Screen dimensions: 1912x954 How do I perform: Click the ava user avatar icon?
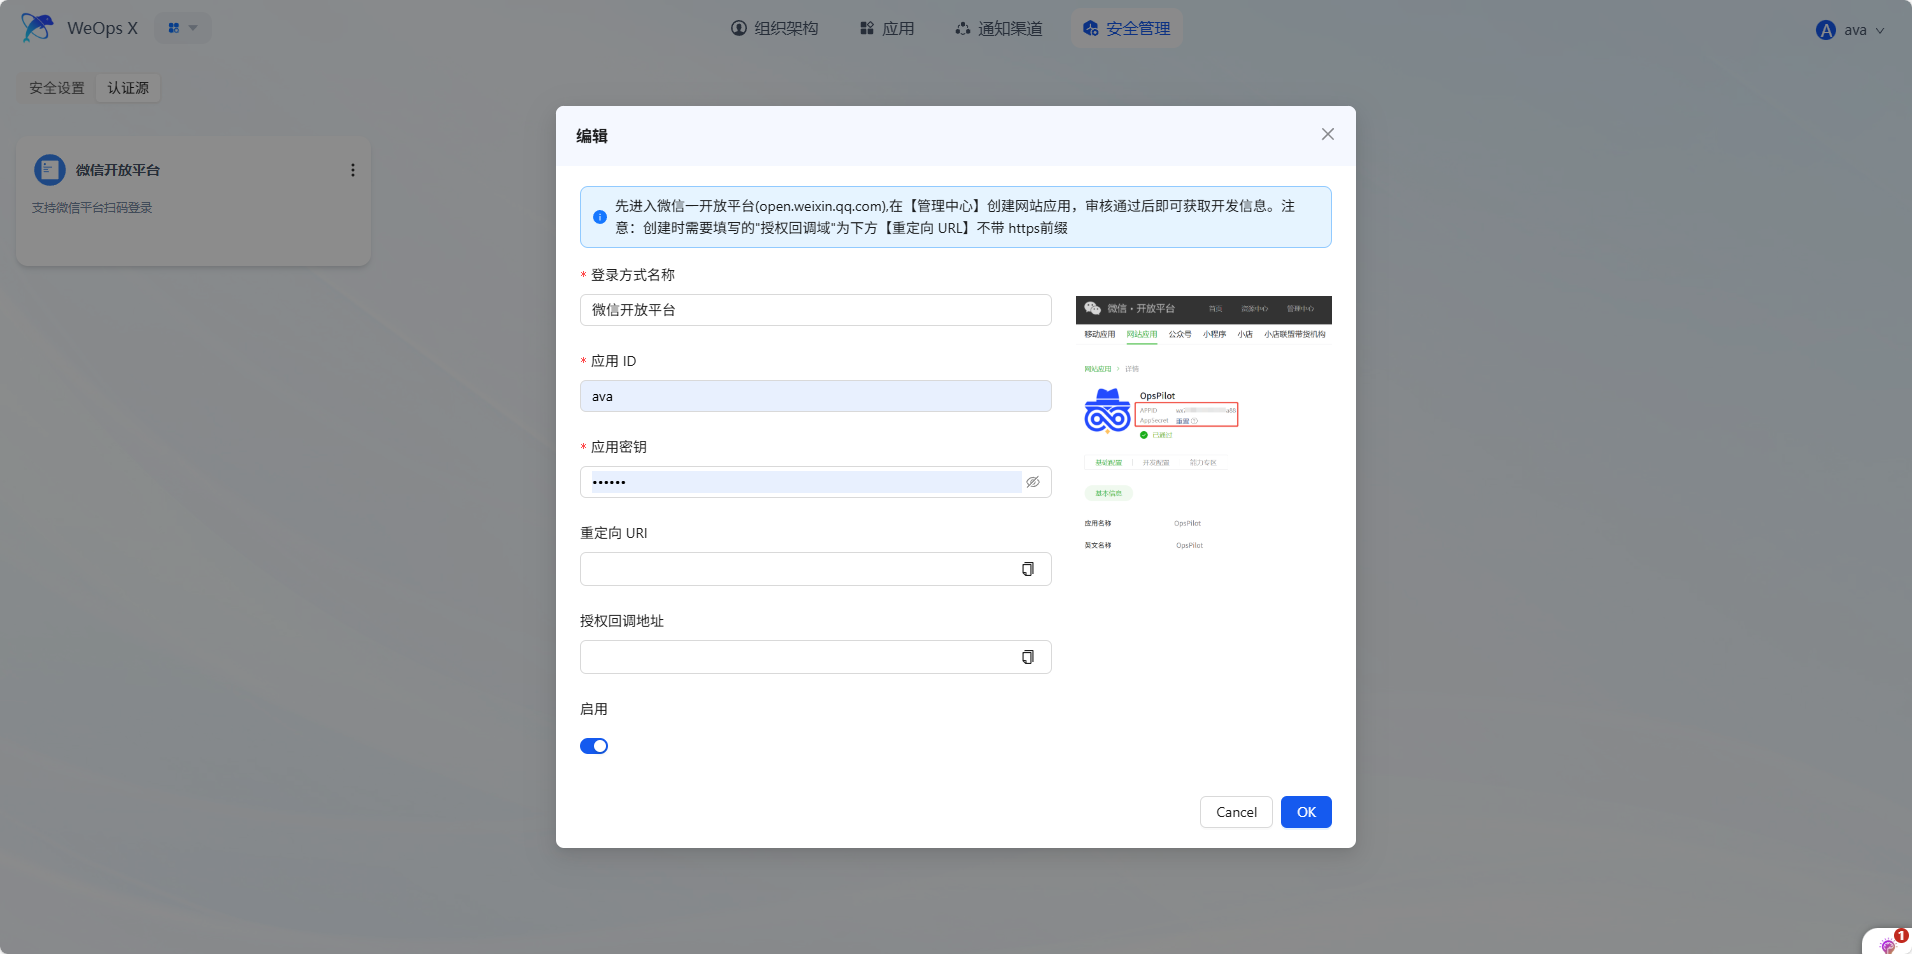(x=1826, y=30)
